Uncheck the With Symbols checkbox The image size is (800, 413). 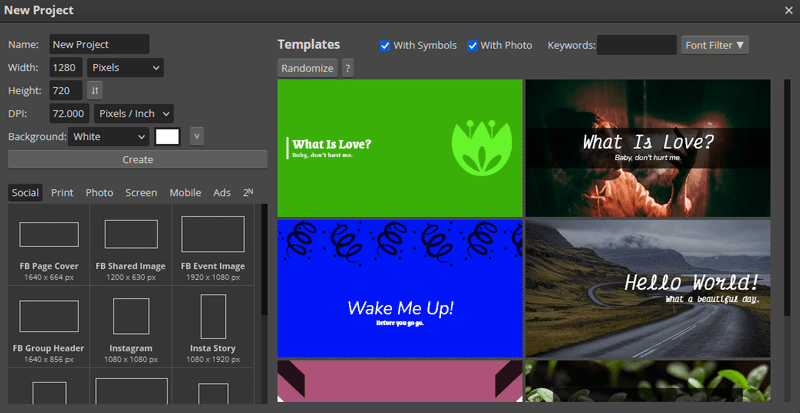click(x=386, y=46)
